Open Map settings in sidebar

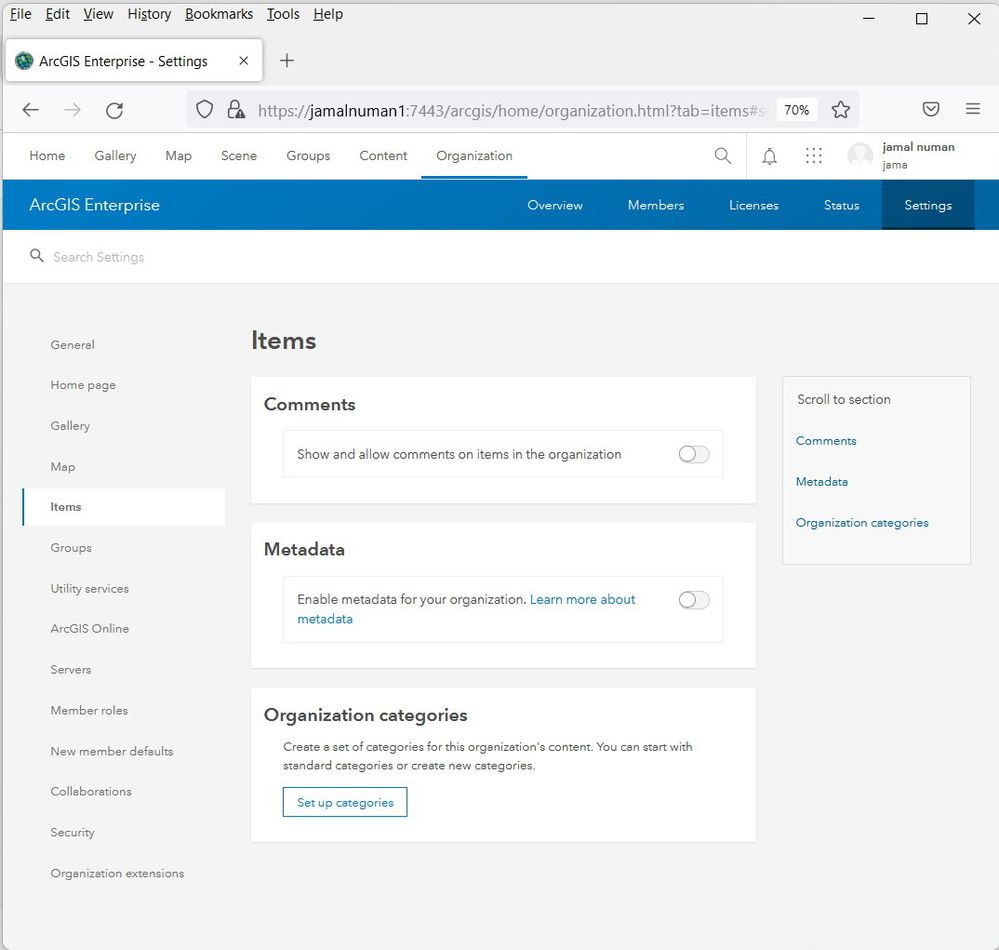(62, 466)
